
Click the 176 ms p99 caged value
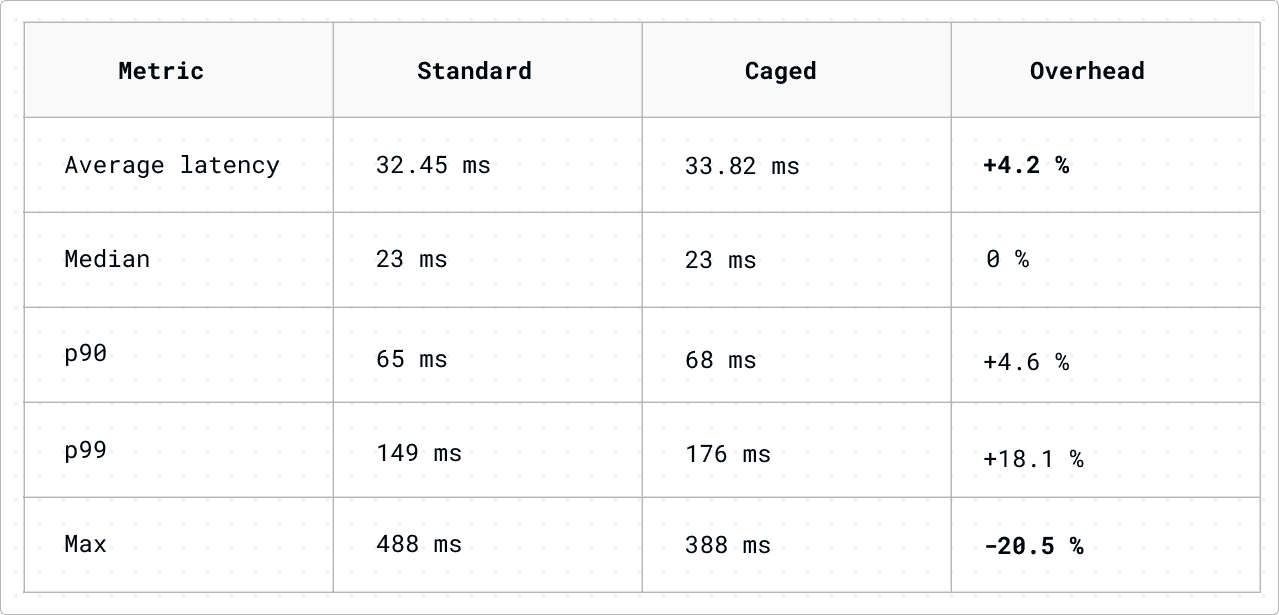point(728,454)
